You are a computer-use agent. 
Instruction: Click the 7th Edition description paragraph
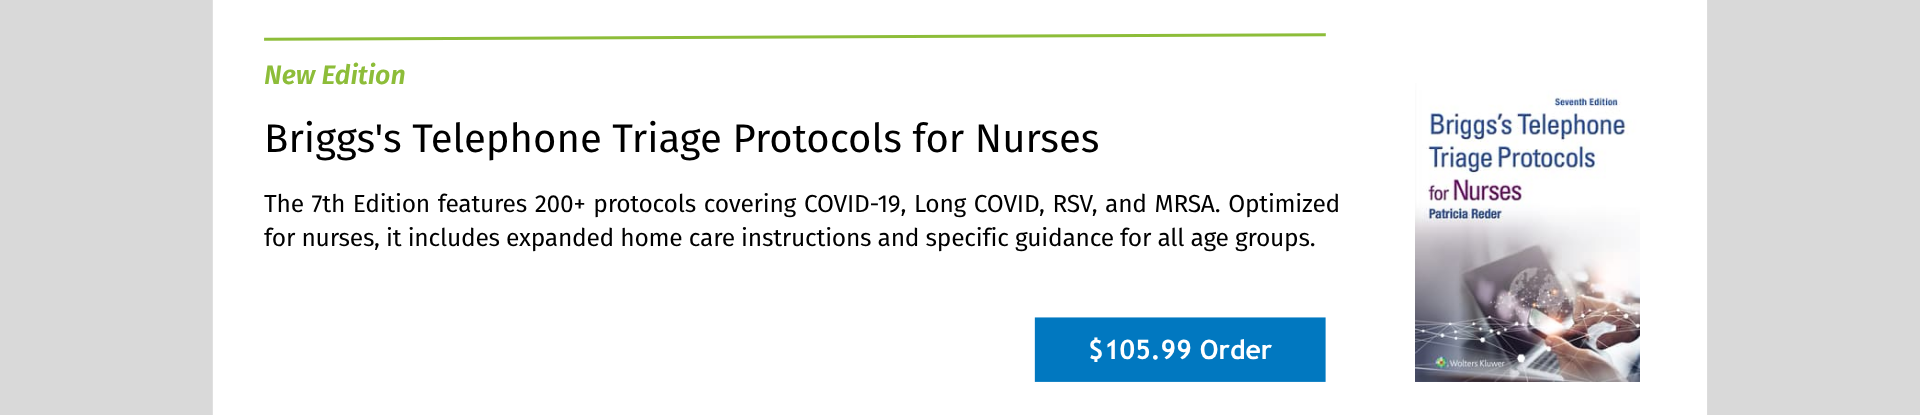click(800, 204)
